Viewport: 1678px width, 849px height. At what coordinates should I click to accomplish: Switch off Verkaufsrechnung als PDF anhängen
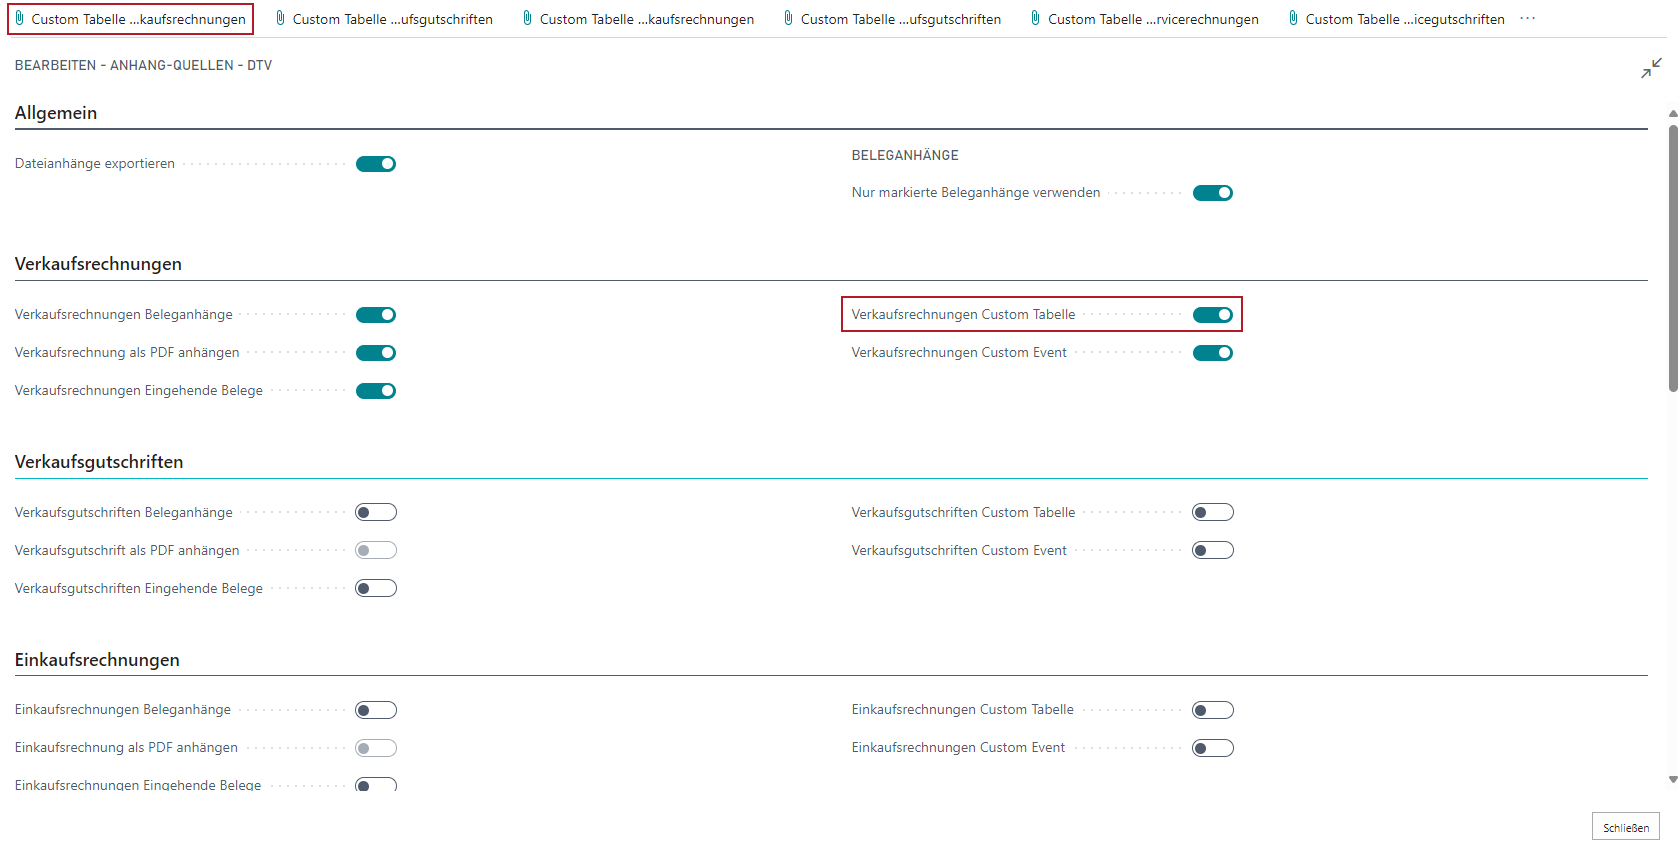point(376,353)
